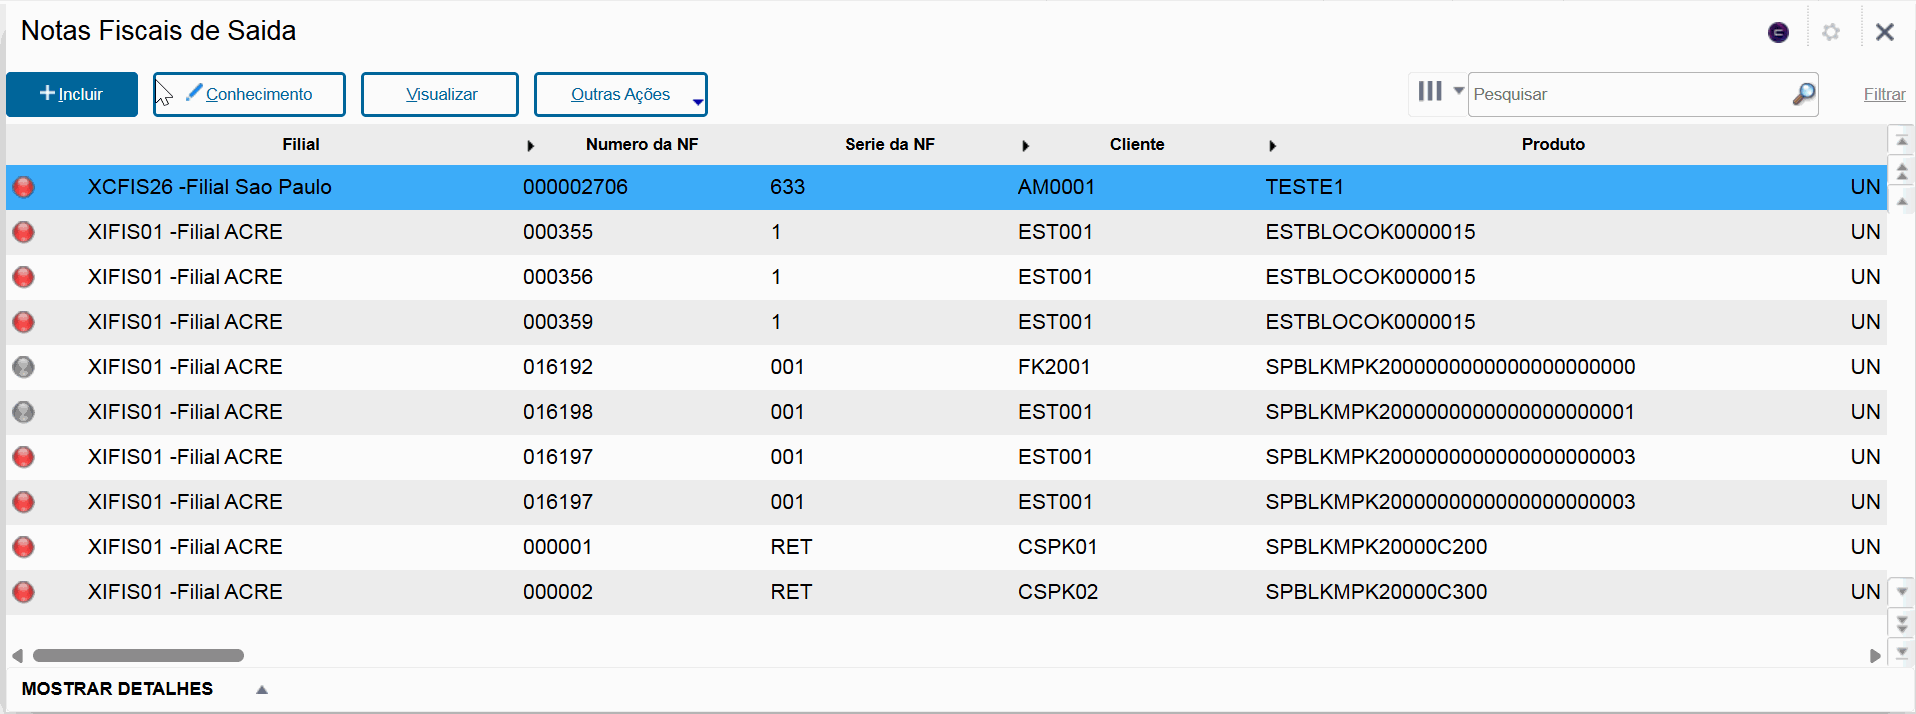The image size is (1916, 714).
Task: Click the Incluir button
Action: [x=72, y=94]
